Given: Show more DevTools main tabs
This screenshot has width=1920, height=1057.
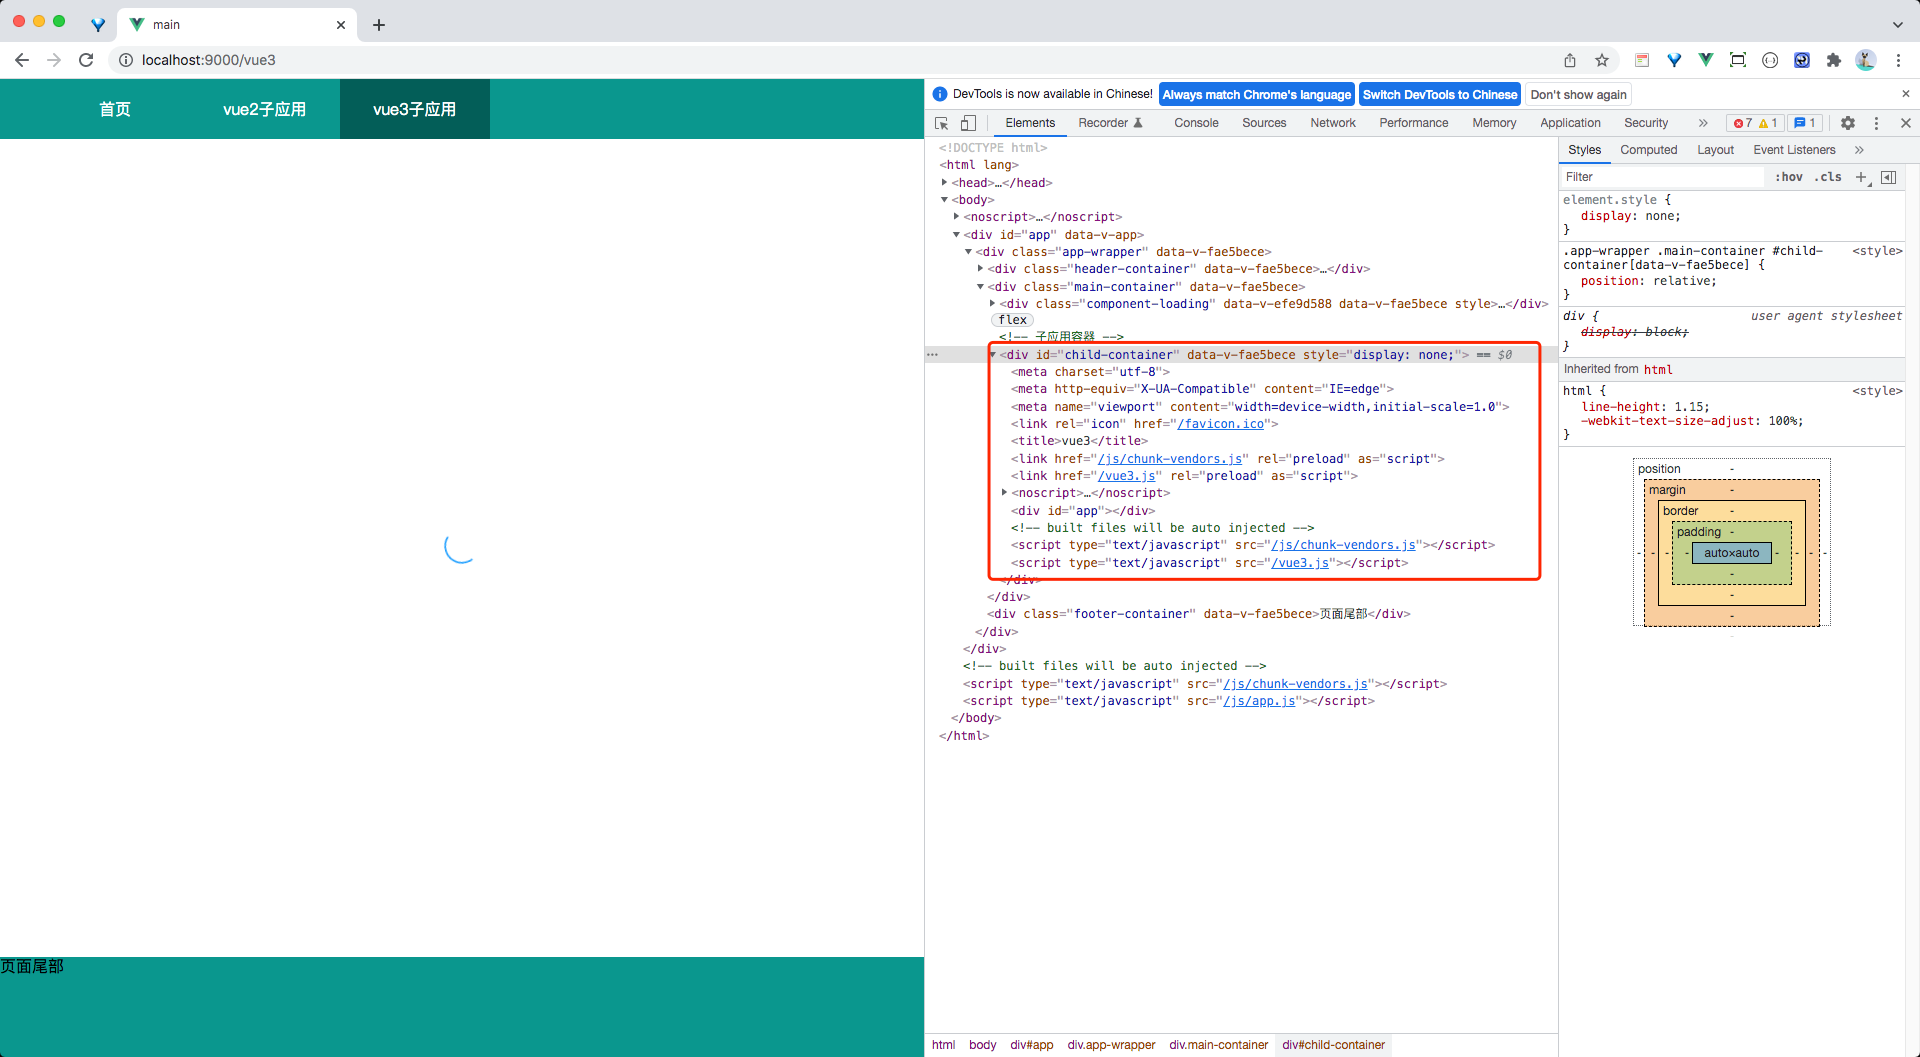Looking at the screenshot, I should (1703, 123).
